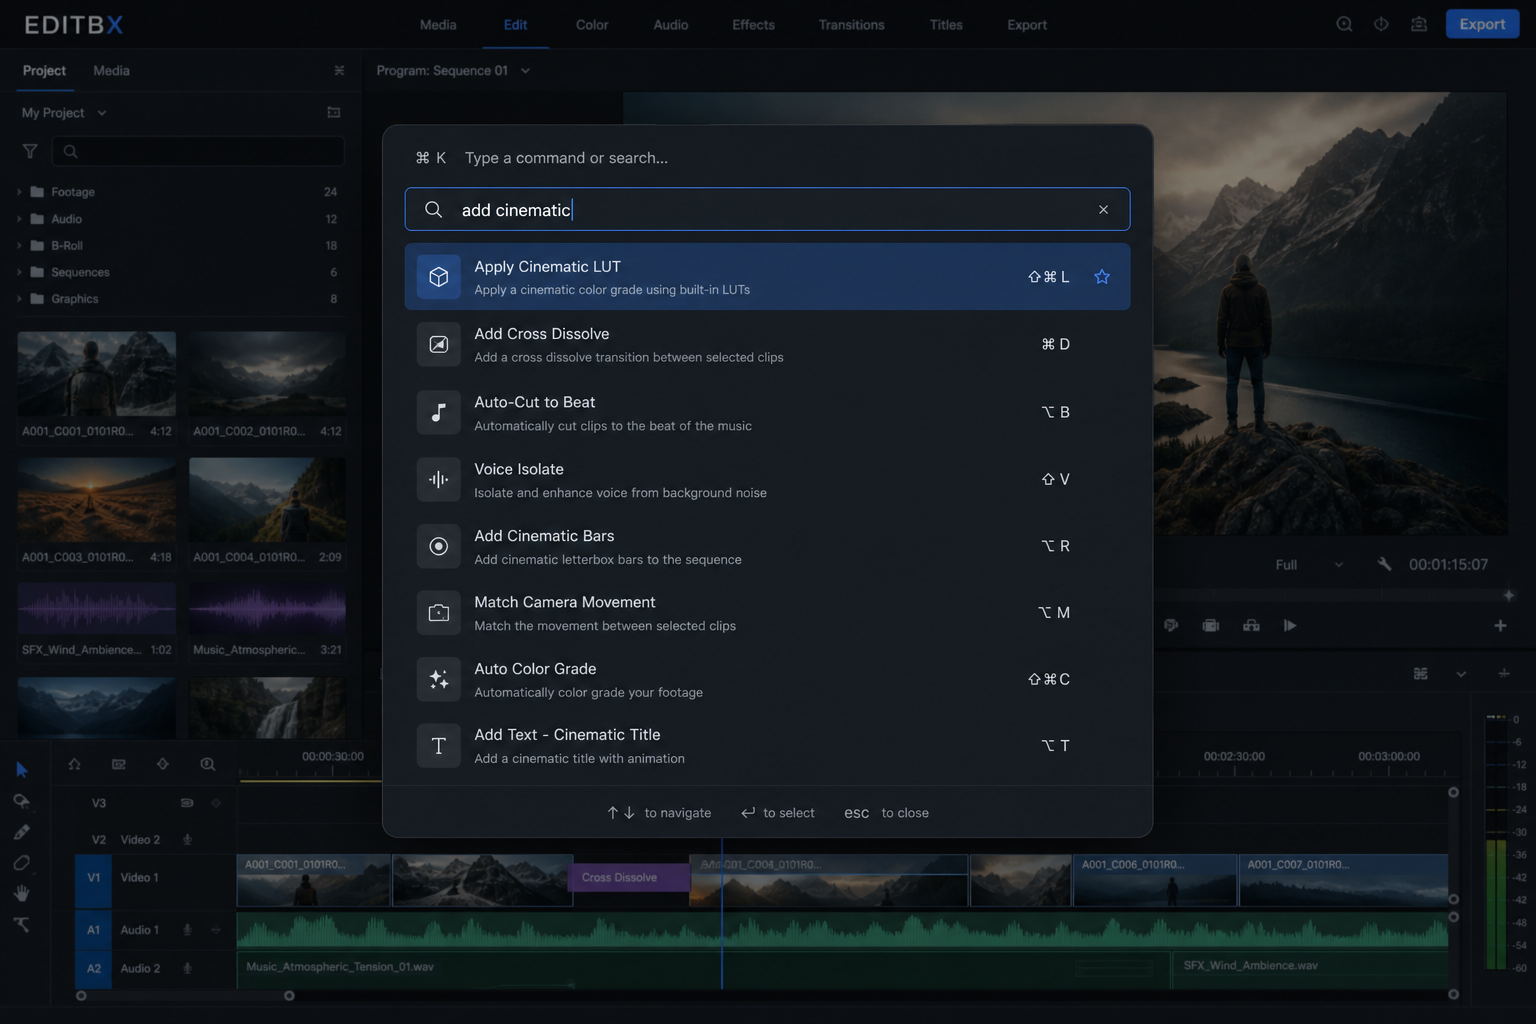This screenshot has width=1536, height=1024.
Task: Click the Add Text Cinematic Title T icon
Action: point(438,746)
